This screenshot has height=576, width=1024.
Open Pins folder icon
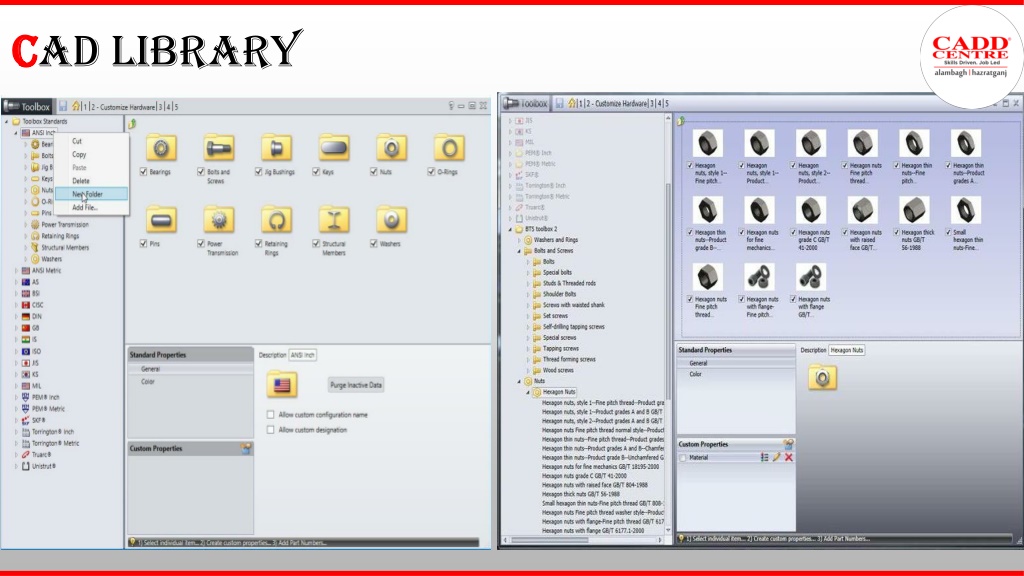[161, 220]
